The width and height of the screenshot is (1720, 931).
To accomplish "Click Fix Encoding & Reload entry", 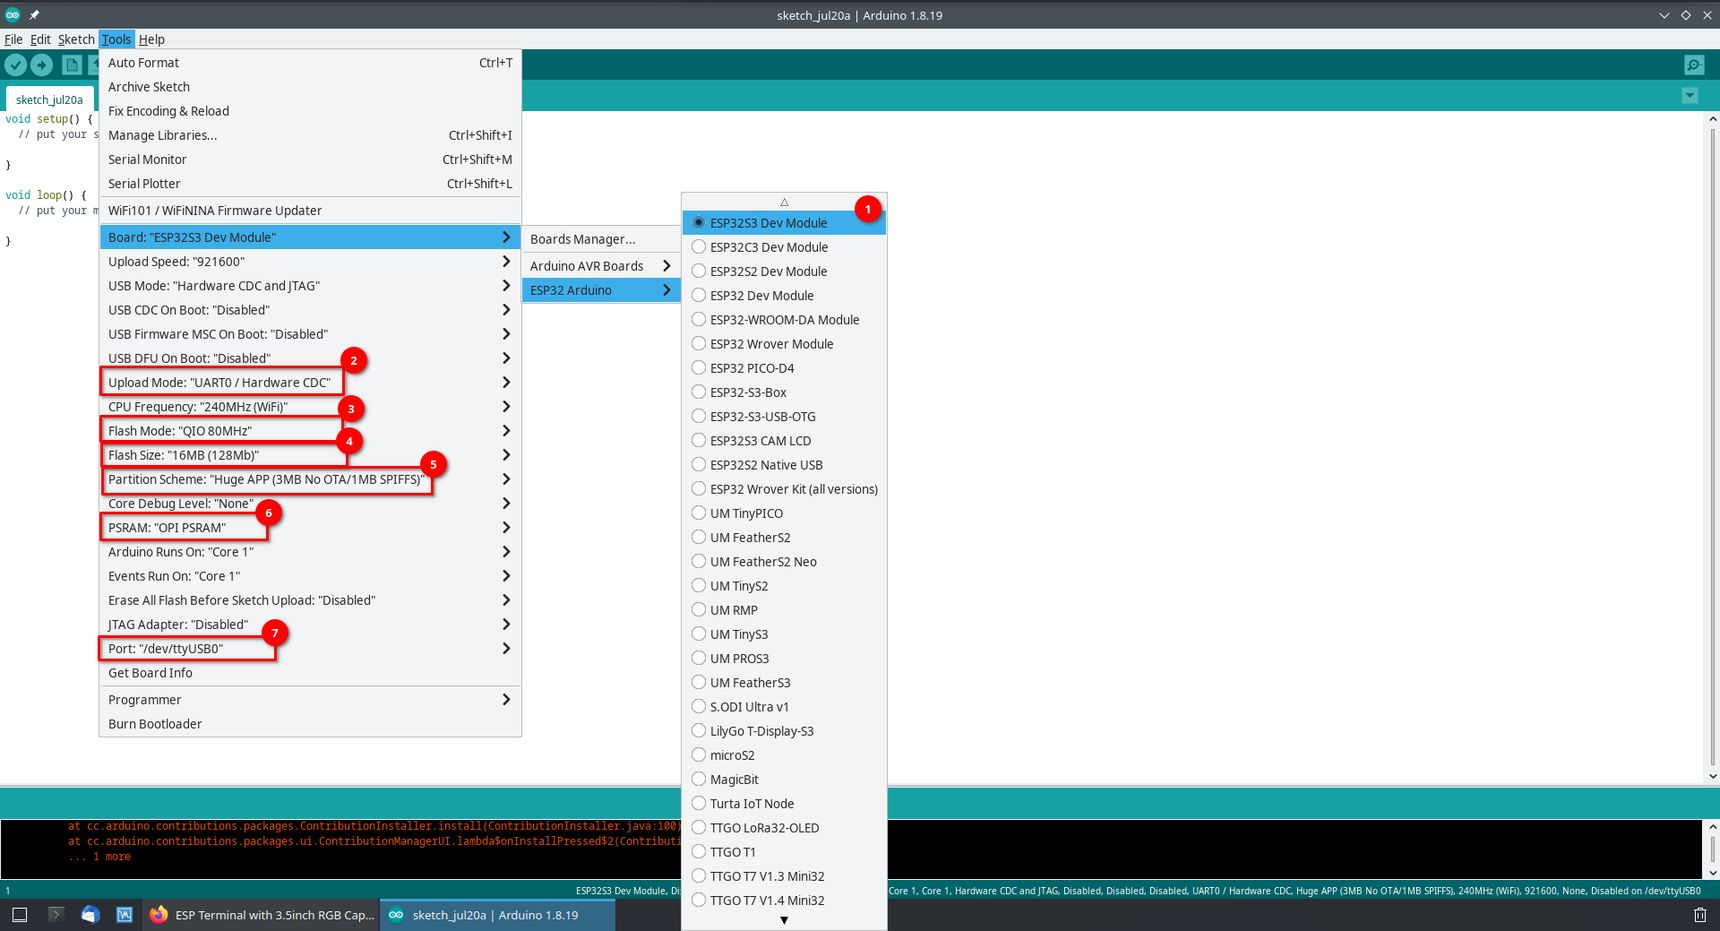I will [310, 111].
